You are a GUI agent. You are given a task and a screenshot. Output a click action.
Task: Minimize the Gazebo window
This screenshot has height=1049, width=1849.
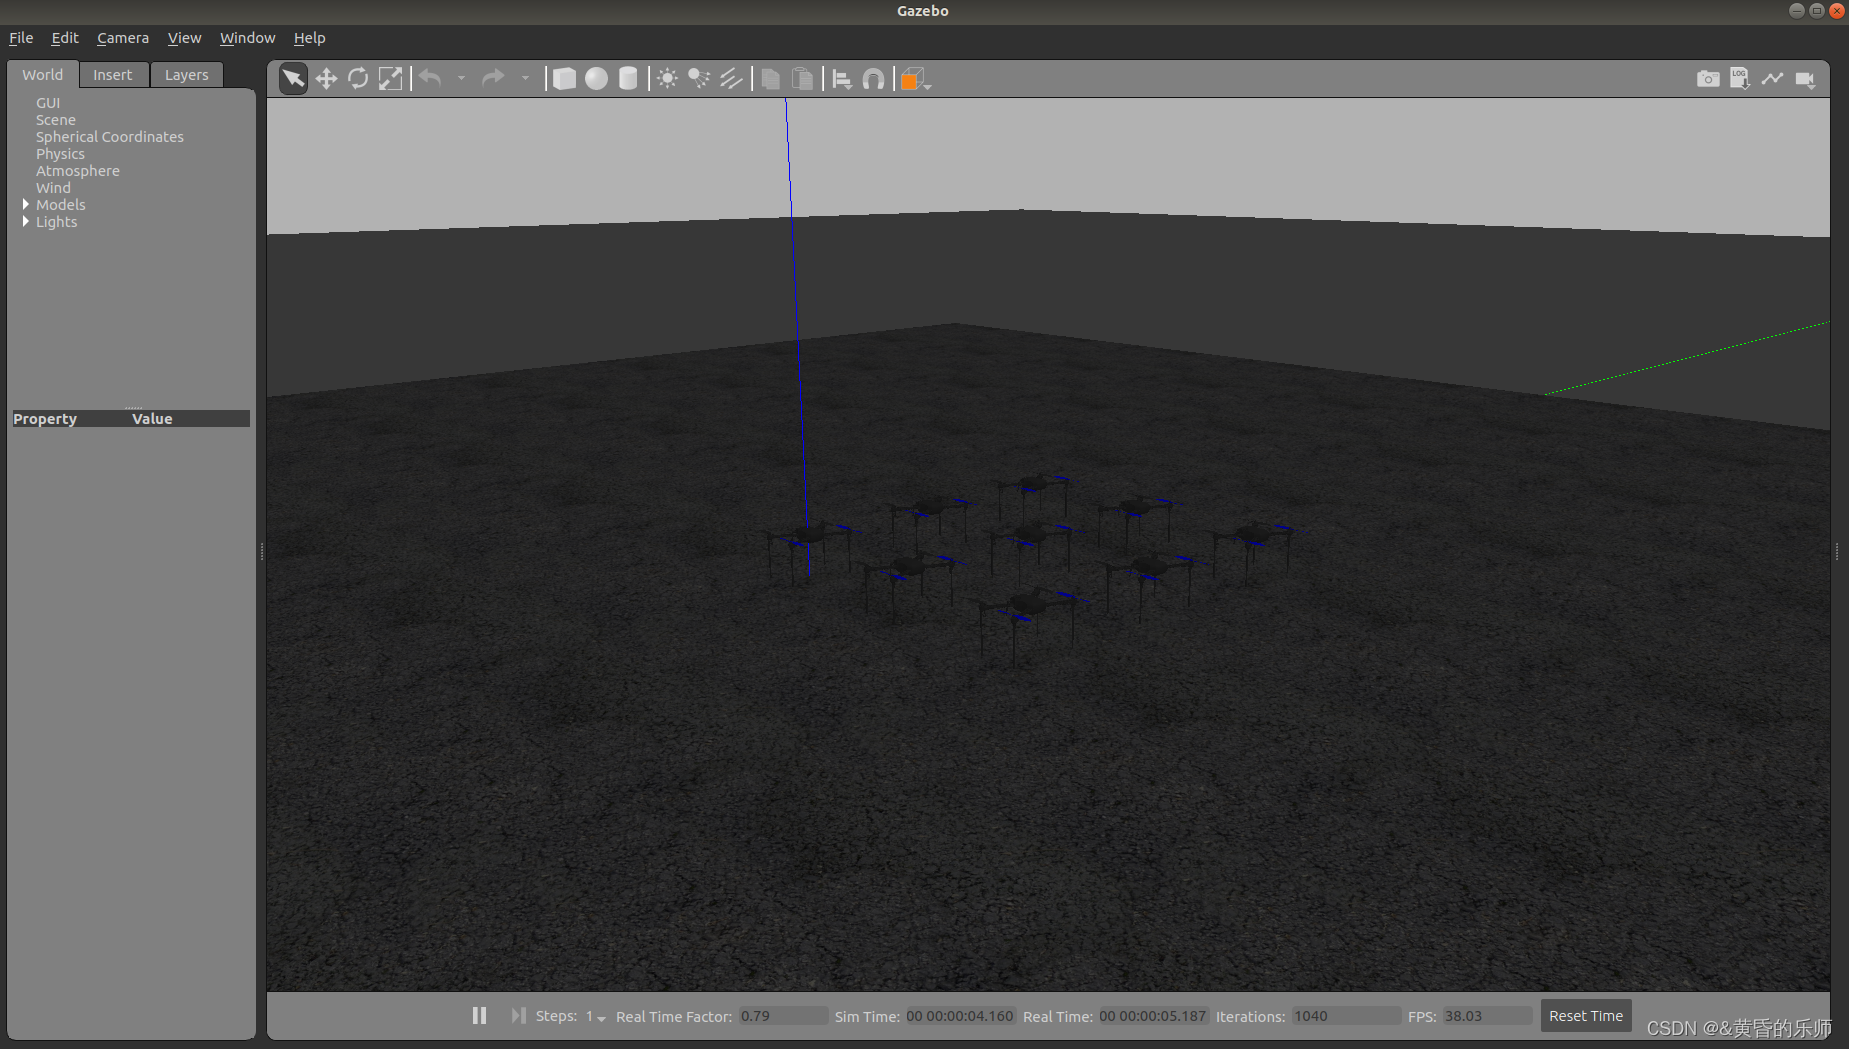(x=1796, y=11)
